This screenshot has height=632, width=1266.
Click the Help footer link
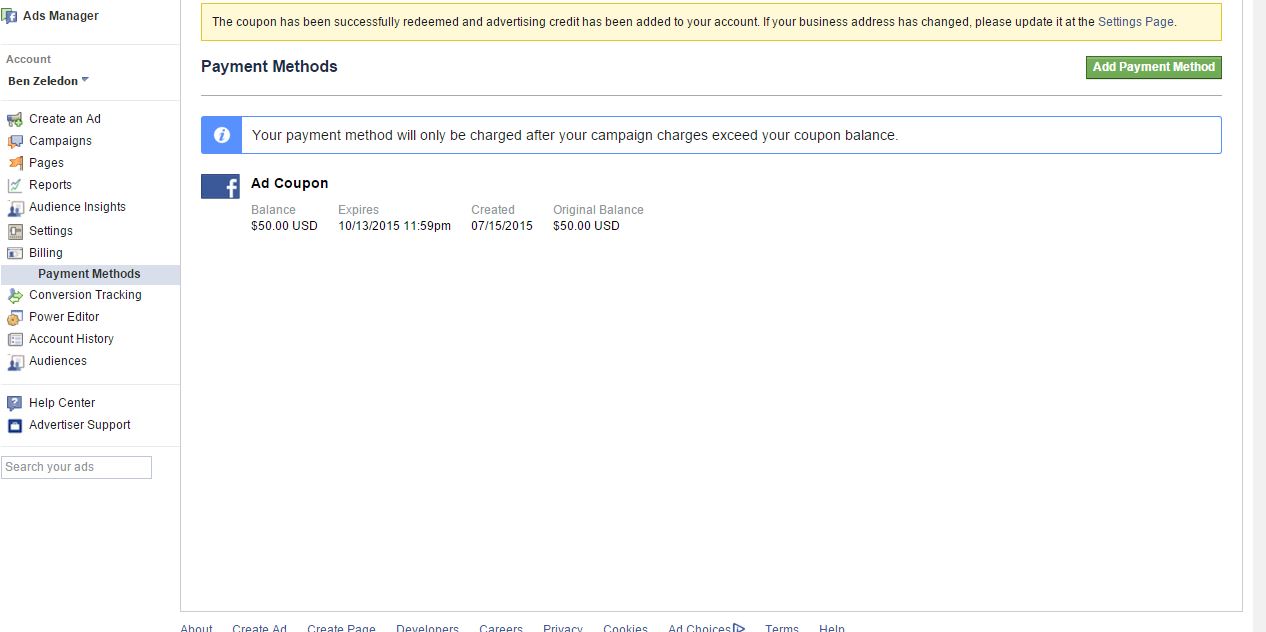(x=832, y=628)
